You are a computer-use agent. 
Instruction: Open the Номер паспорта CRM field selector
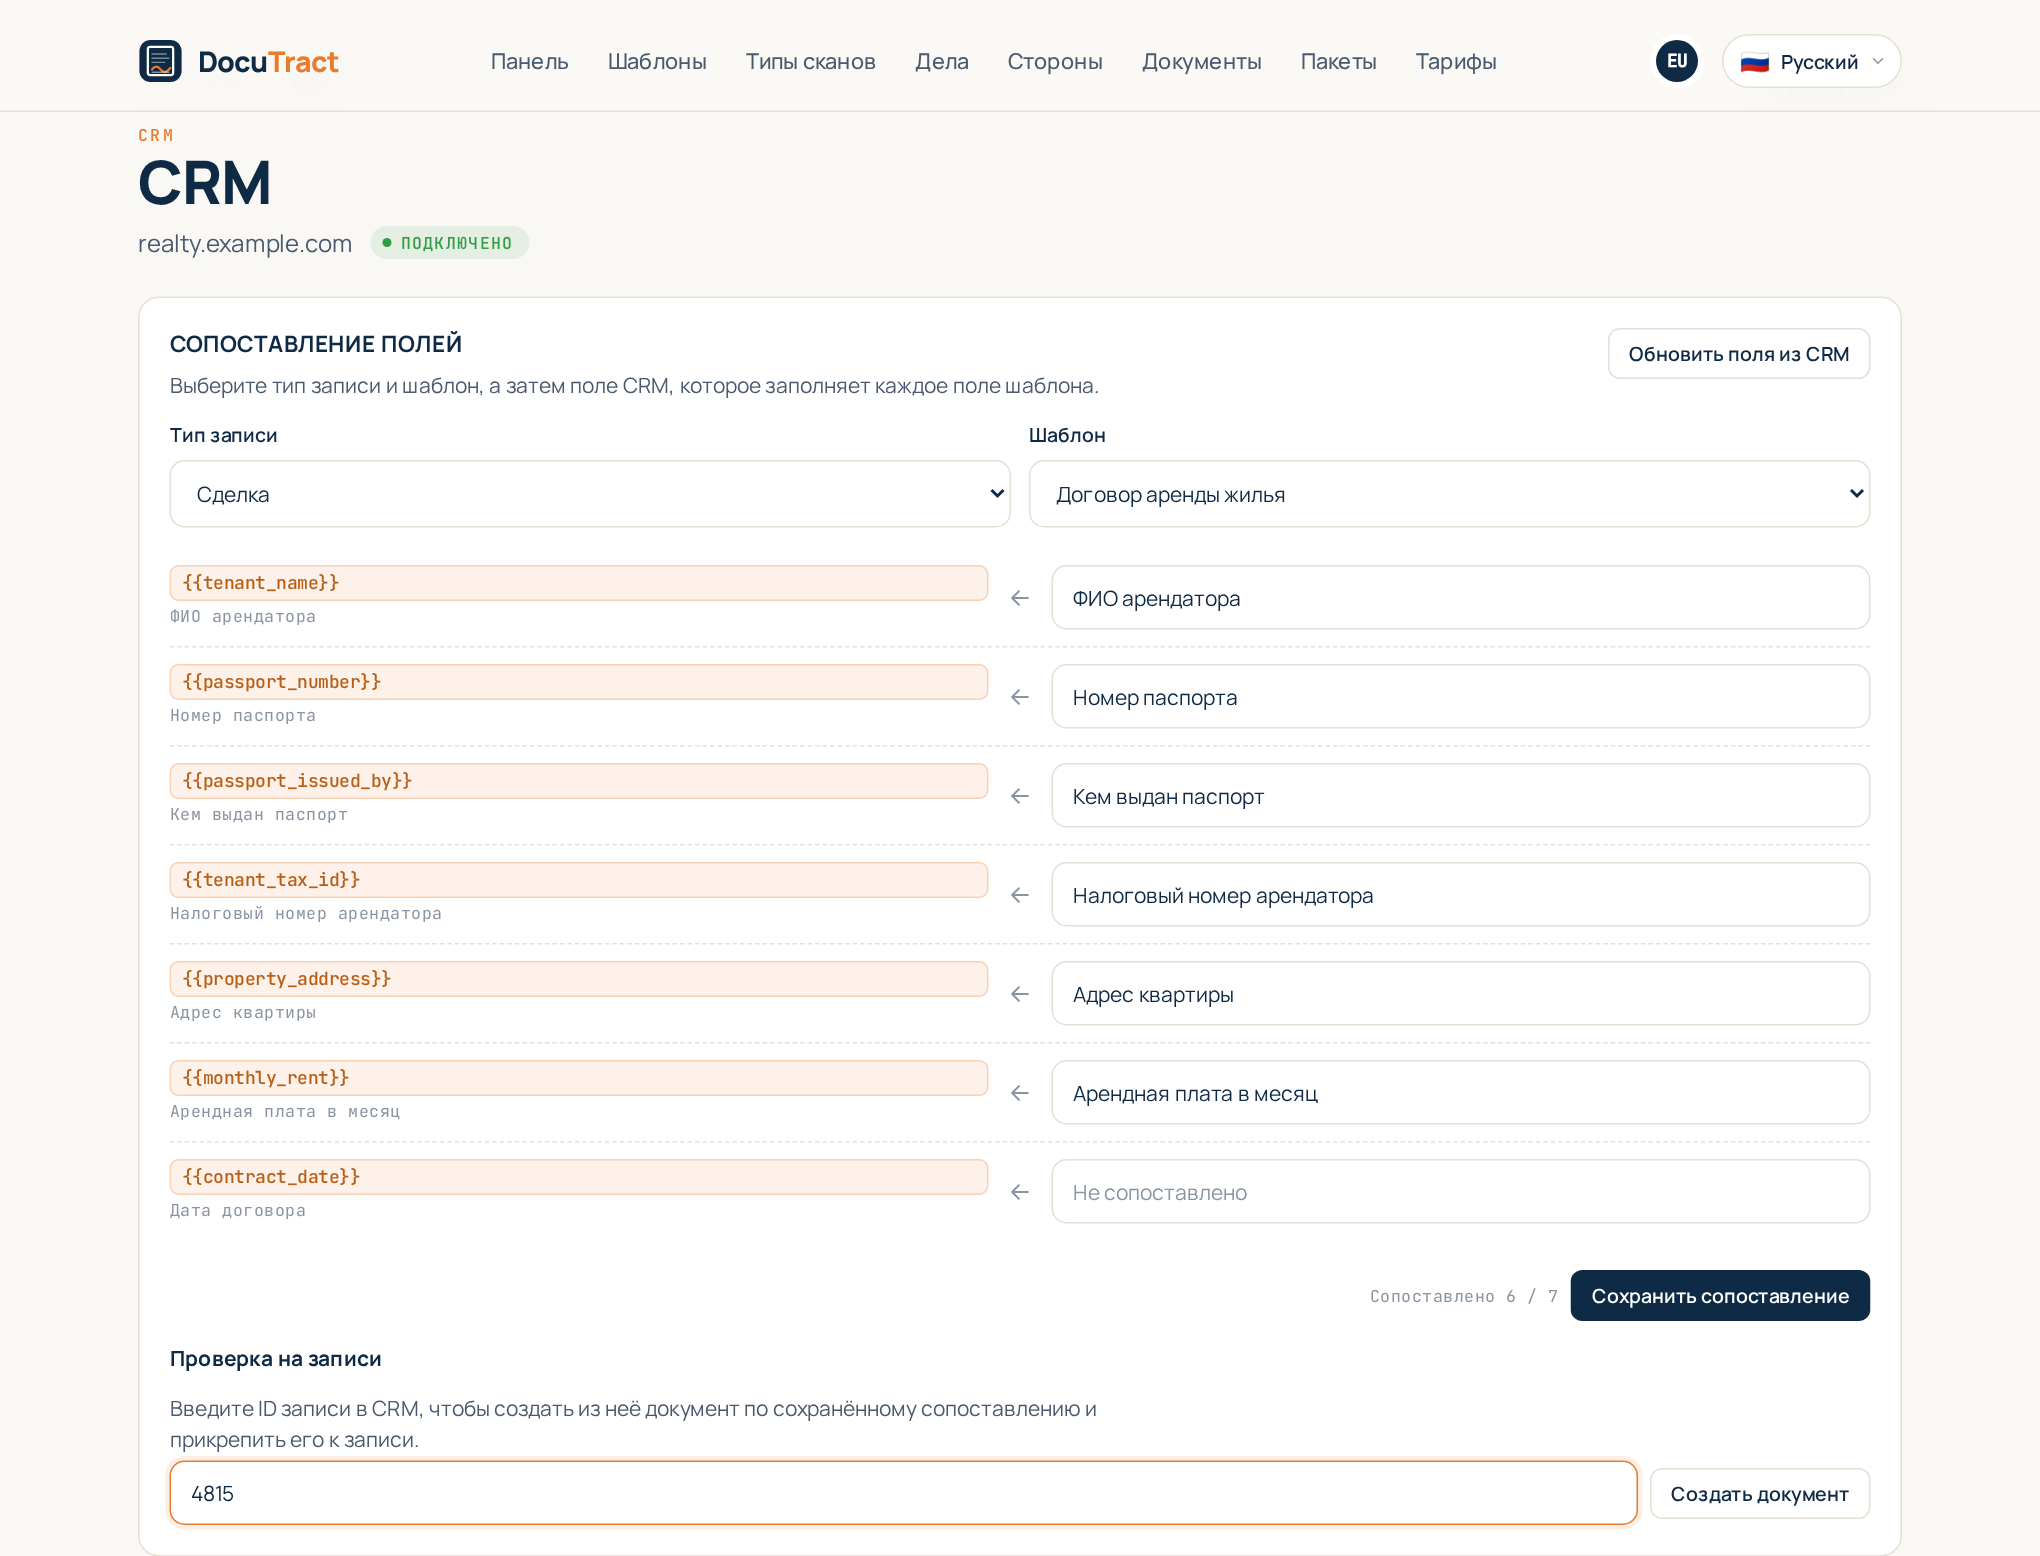tap(1460, 697)
